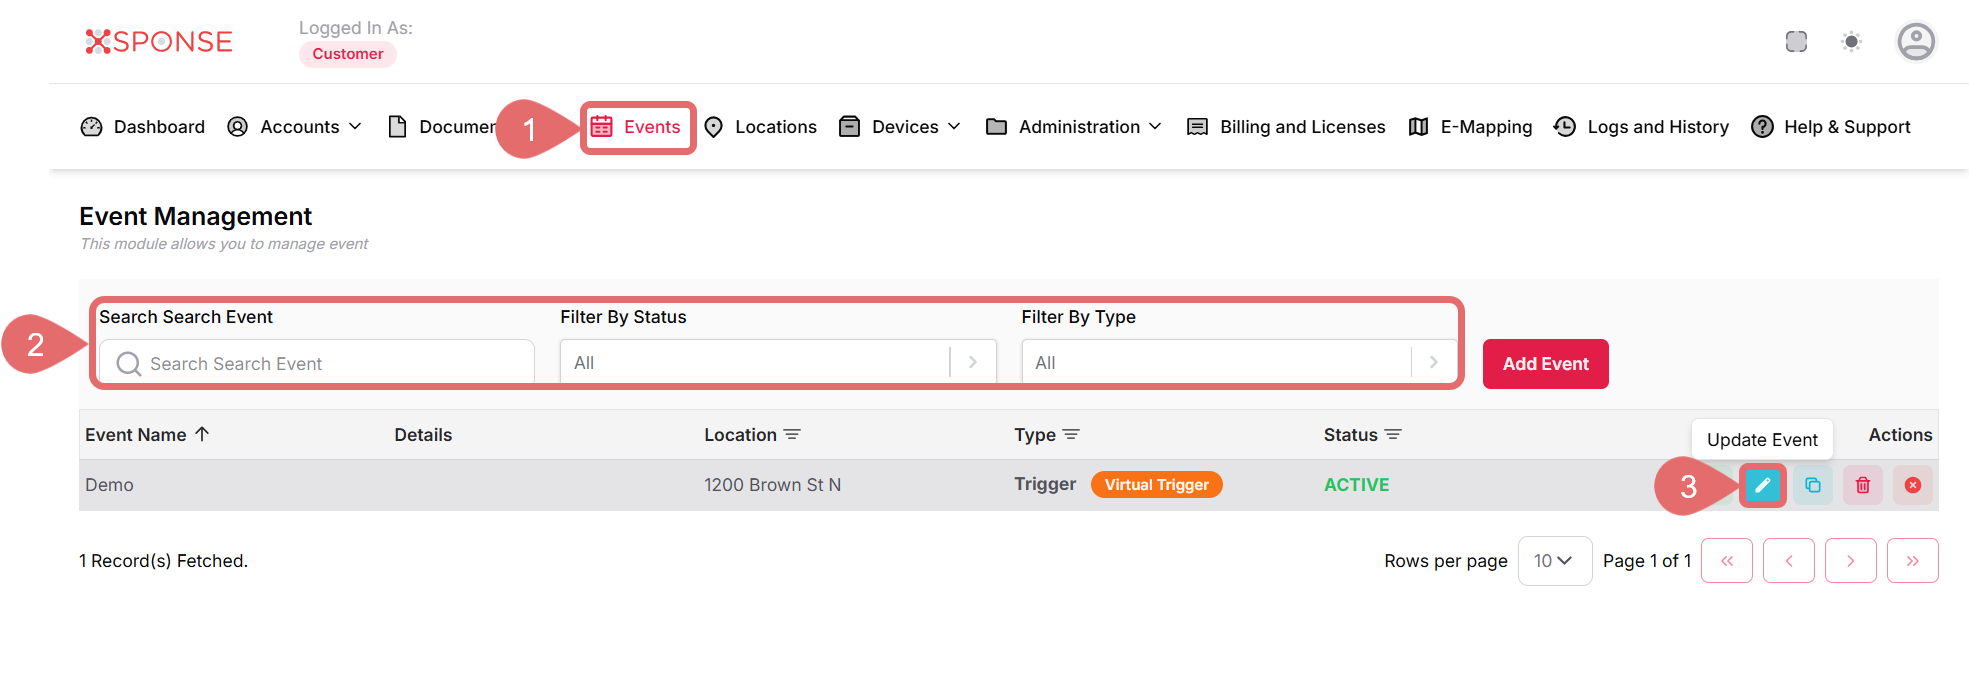Click the red trash delete icon

1862,486
